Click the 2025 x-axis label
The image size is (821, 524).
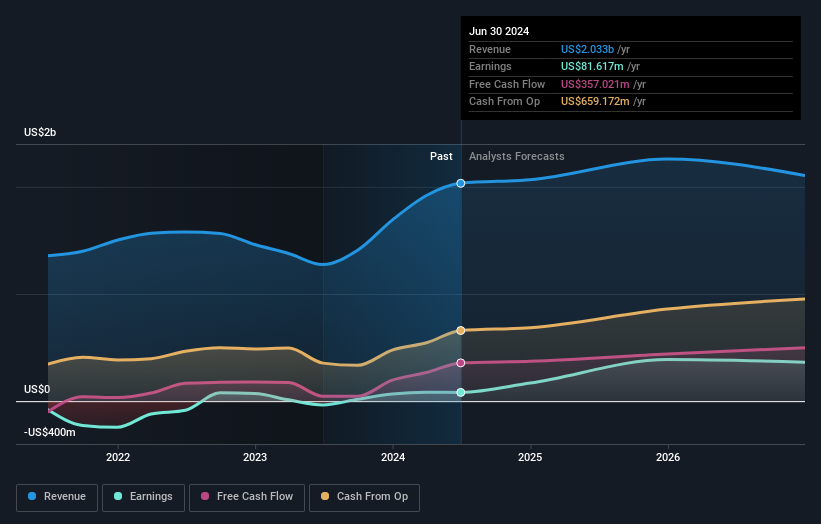pyautogui.click(x=530, y=457)
